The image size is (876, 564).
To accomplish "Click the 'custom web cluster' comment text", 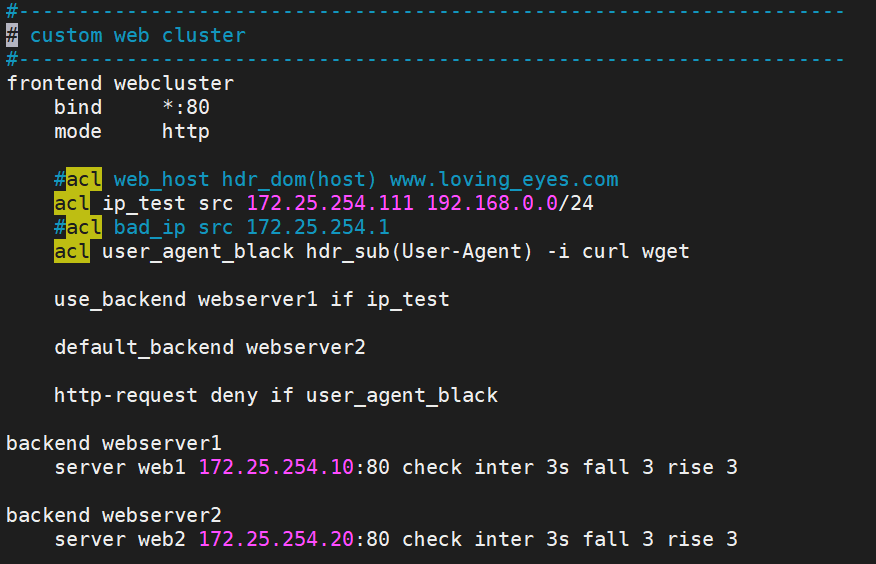I will click(137, 36).
